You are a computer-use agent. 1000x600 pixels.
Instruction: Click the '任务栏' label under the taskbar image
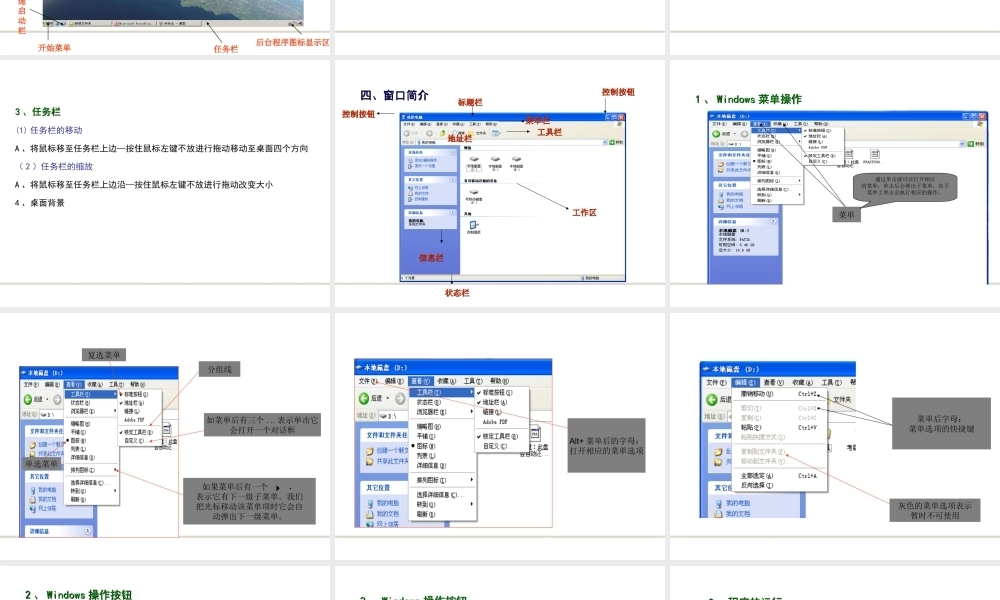[226, 48]
